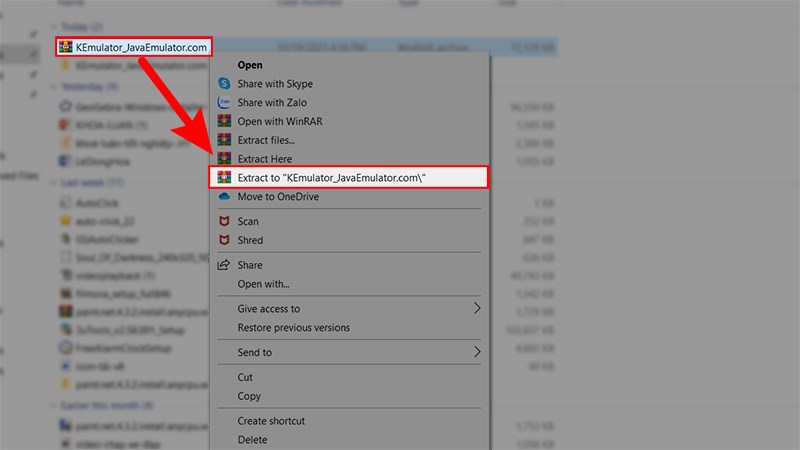800x450 pixels.
Task: Click WinRAR icon beside Extract files...
Action: coord(224,140)
